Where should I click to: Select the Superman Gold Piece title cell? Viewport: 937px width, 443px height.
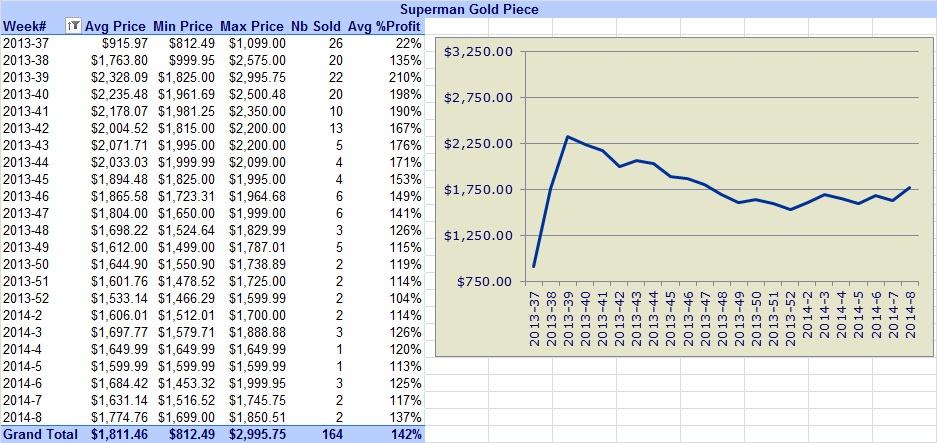tap(468, 9)
